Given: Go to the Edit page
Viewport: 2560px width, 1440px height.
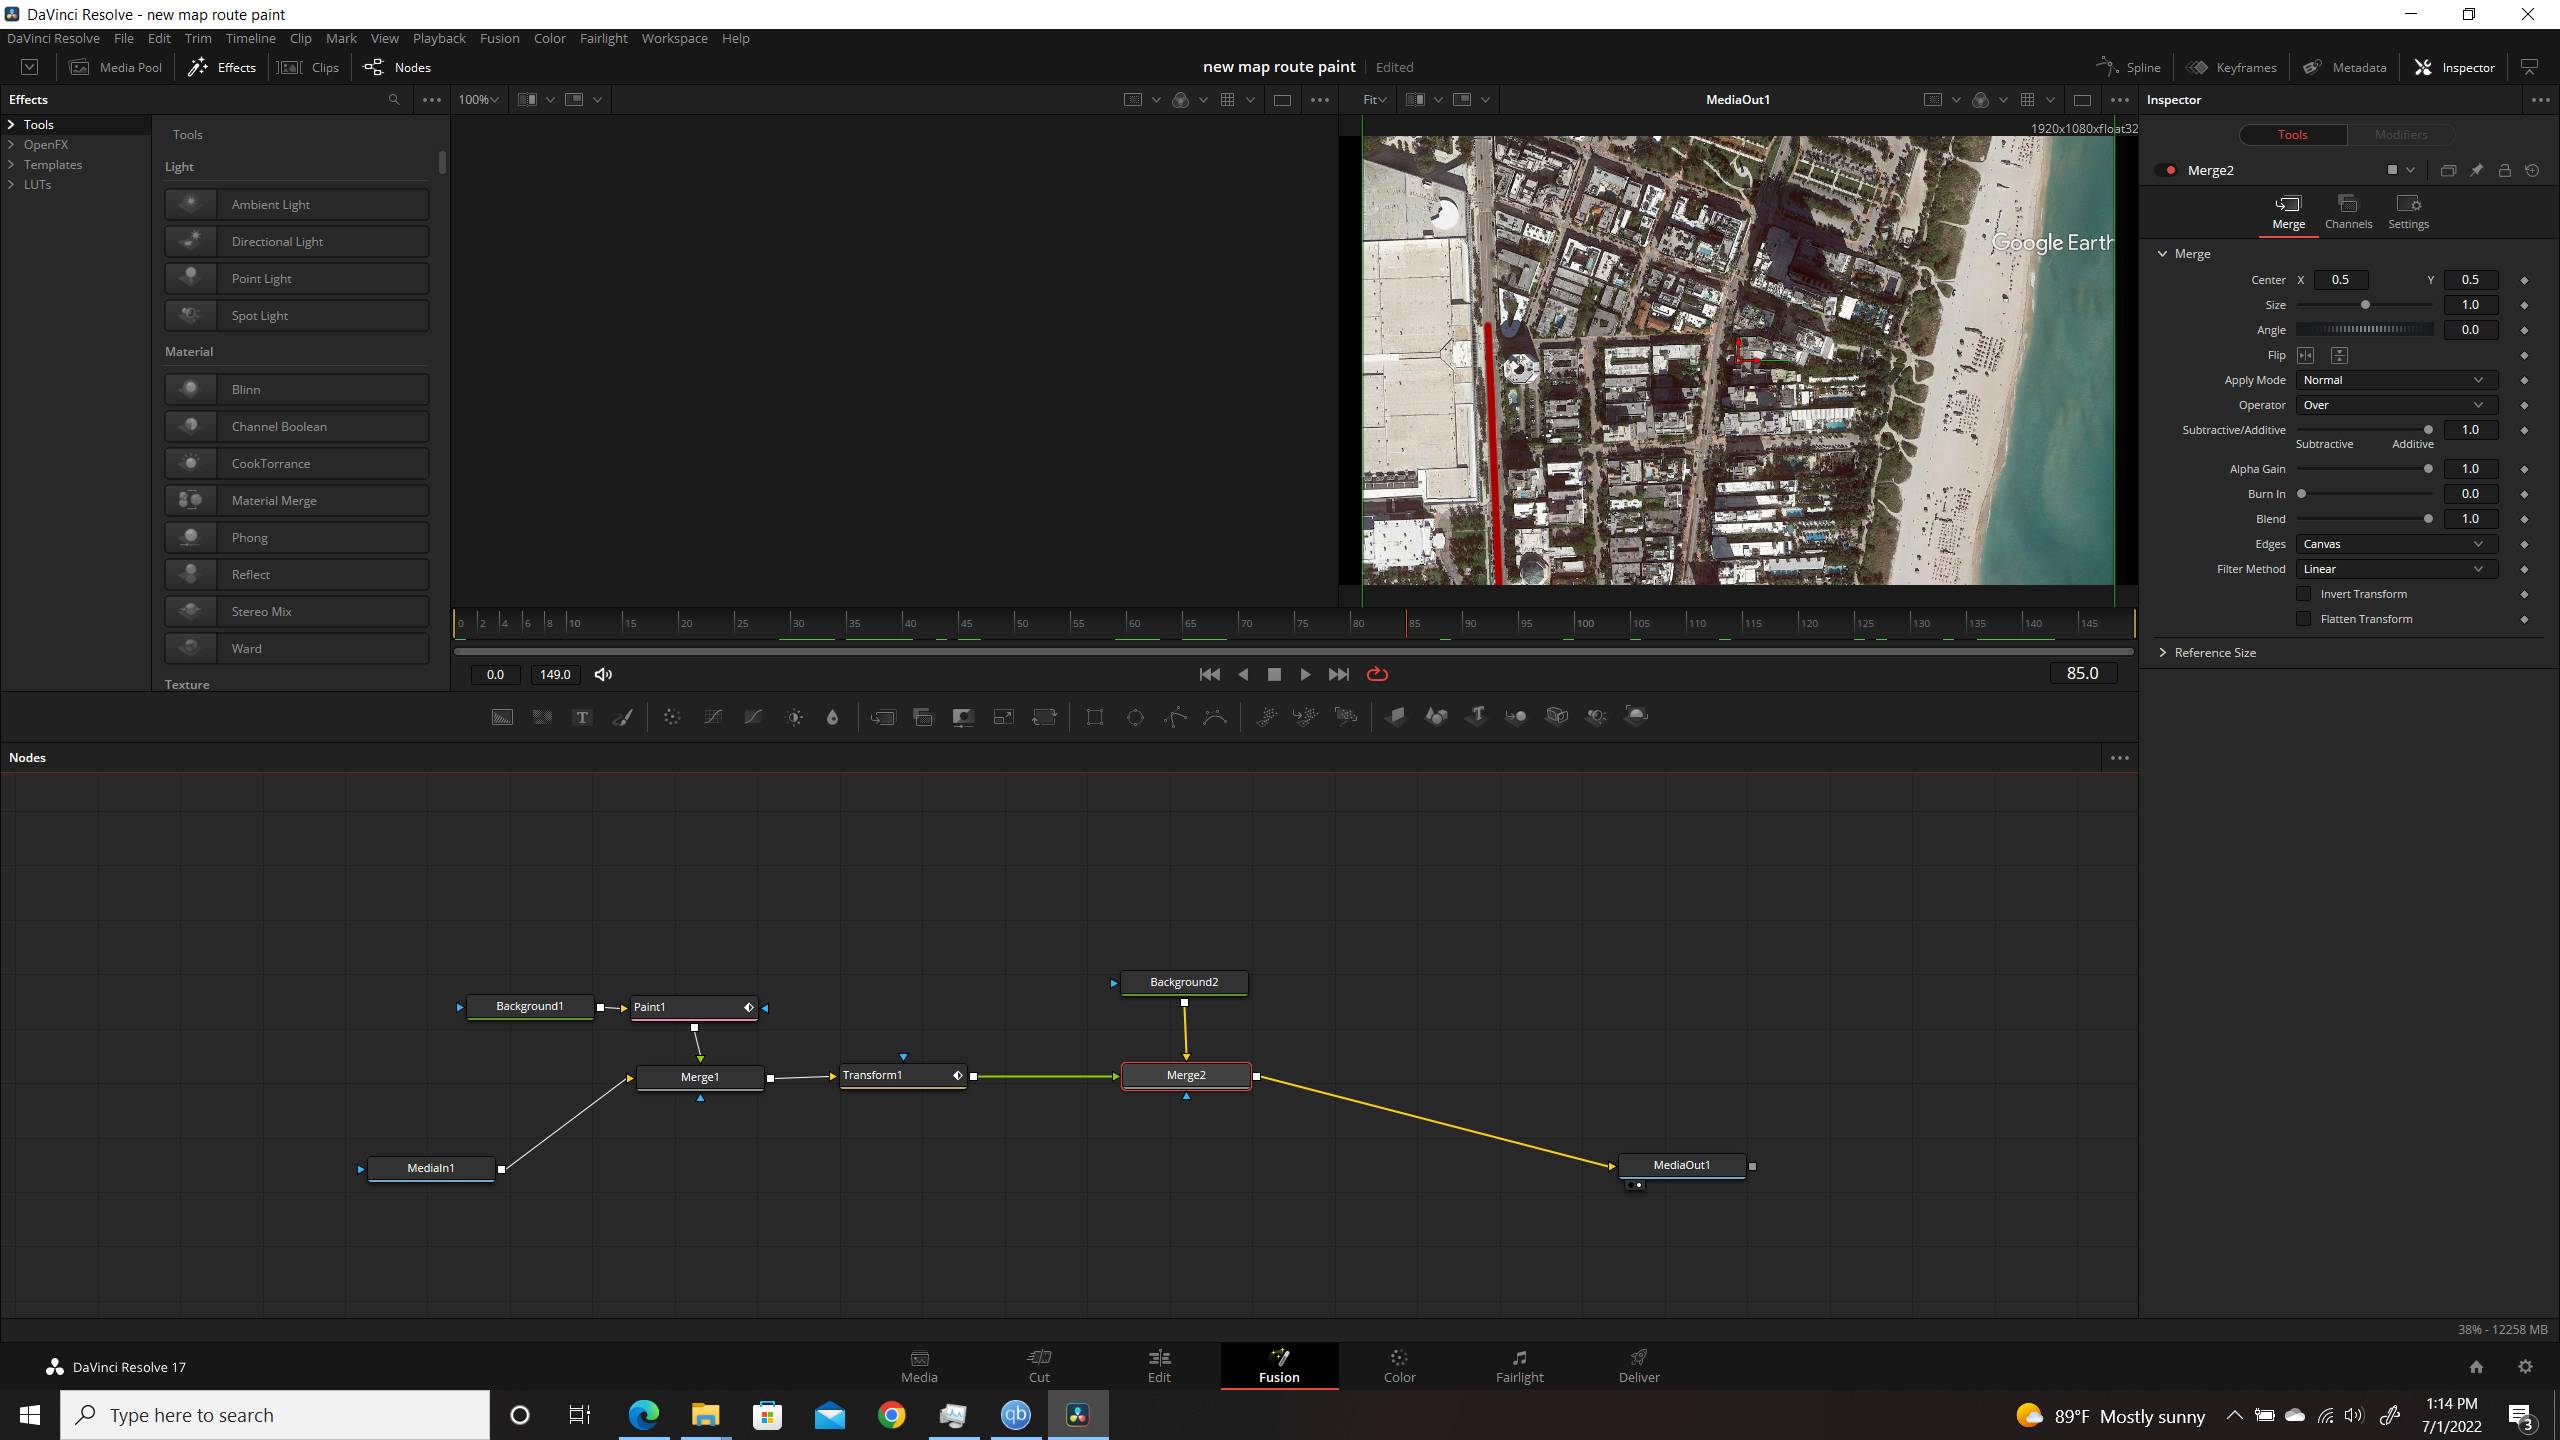Looking at the screenshot, I should coord(1159,1366).
